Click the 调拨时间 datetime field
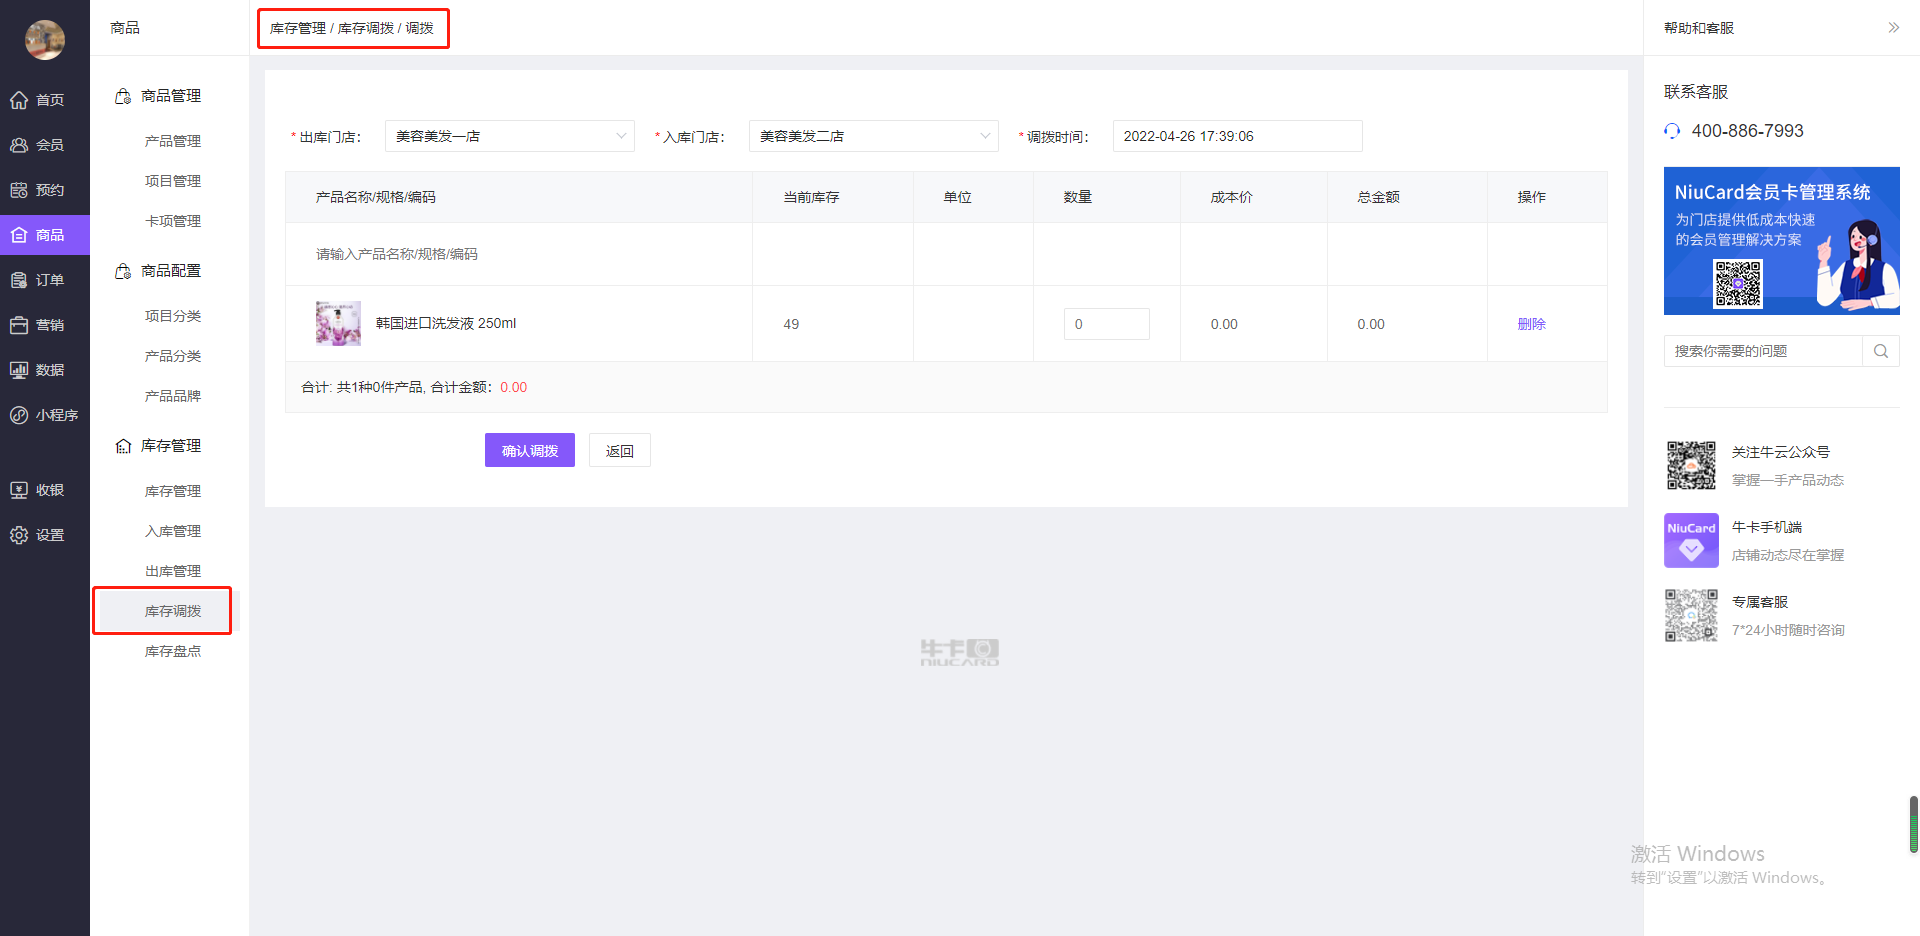Viewport: 1920px width, 936px height. click(x=1237, y=136)
